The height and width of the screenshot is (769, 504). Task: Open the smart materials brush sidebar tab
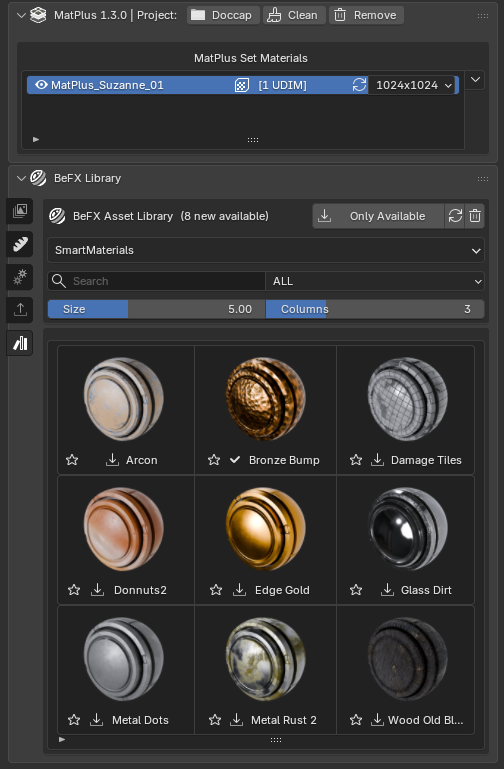pyautogui.click(x=20, y=244)
